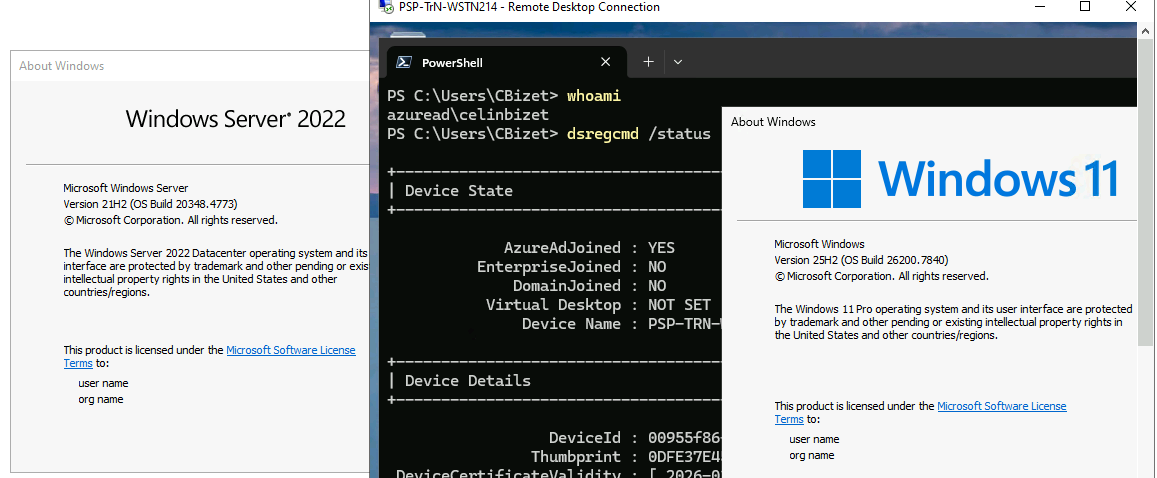Viewport: 1157px width, 478px height.
Task: Click 'Windows Server 2022' heading
Action: pos(235,119)
